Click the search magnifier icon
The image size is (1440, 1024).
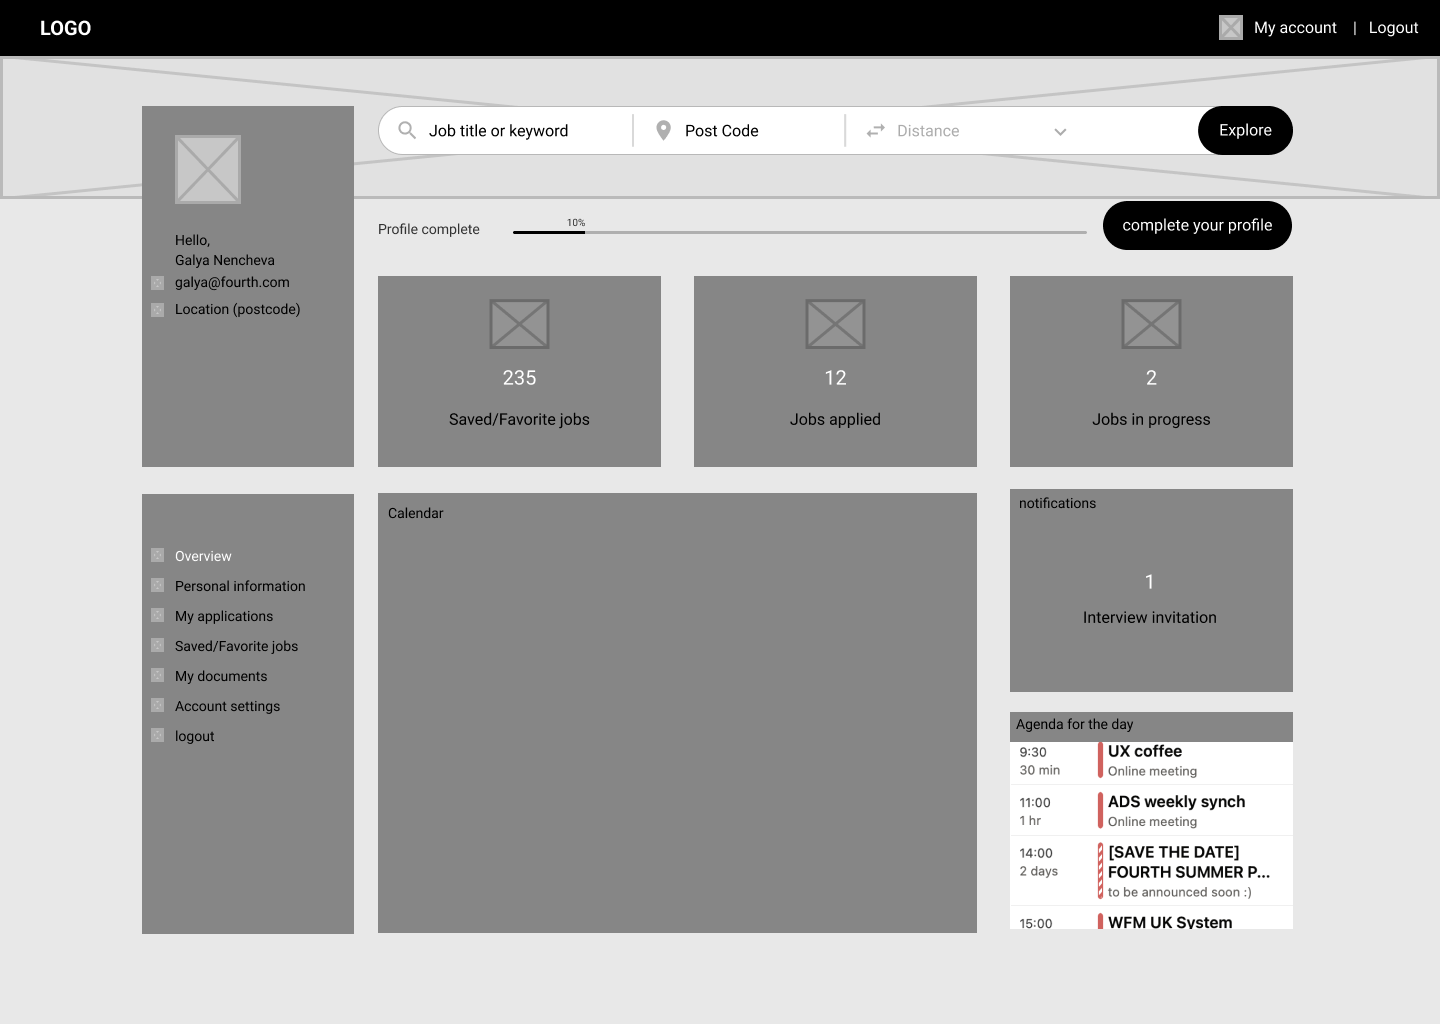(407, 130)
